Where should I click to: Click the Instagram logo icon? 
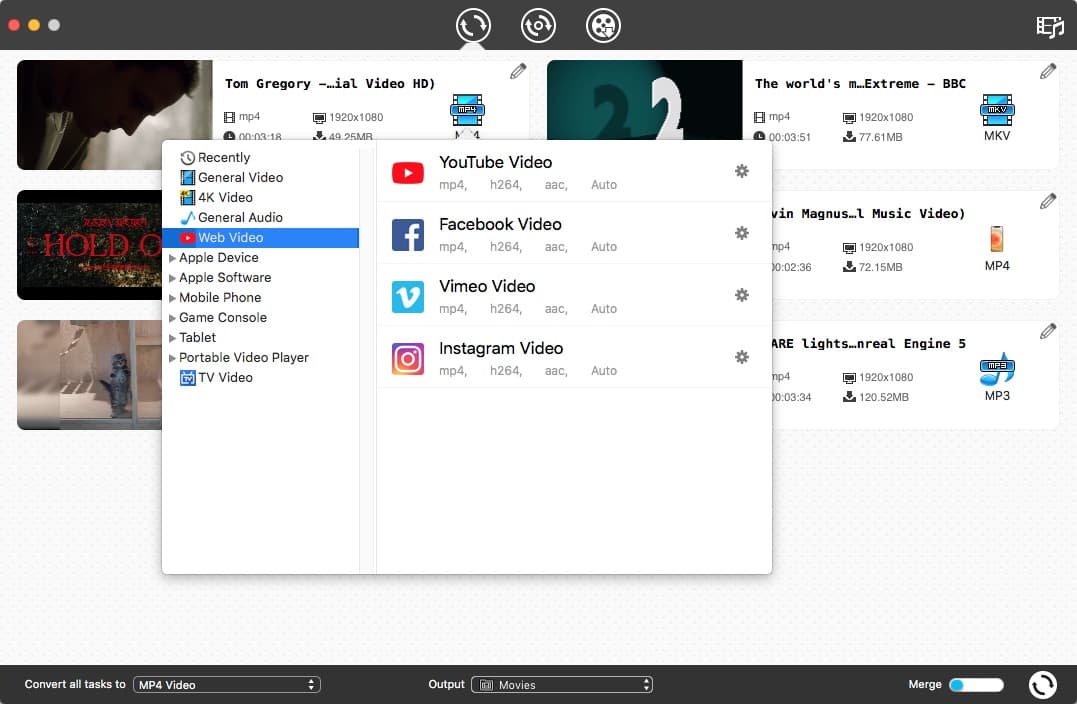(x=407, y=359)
